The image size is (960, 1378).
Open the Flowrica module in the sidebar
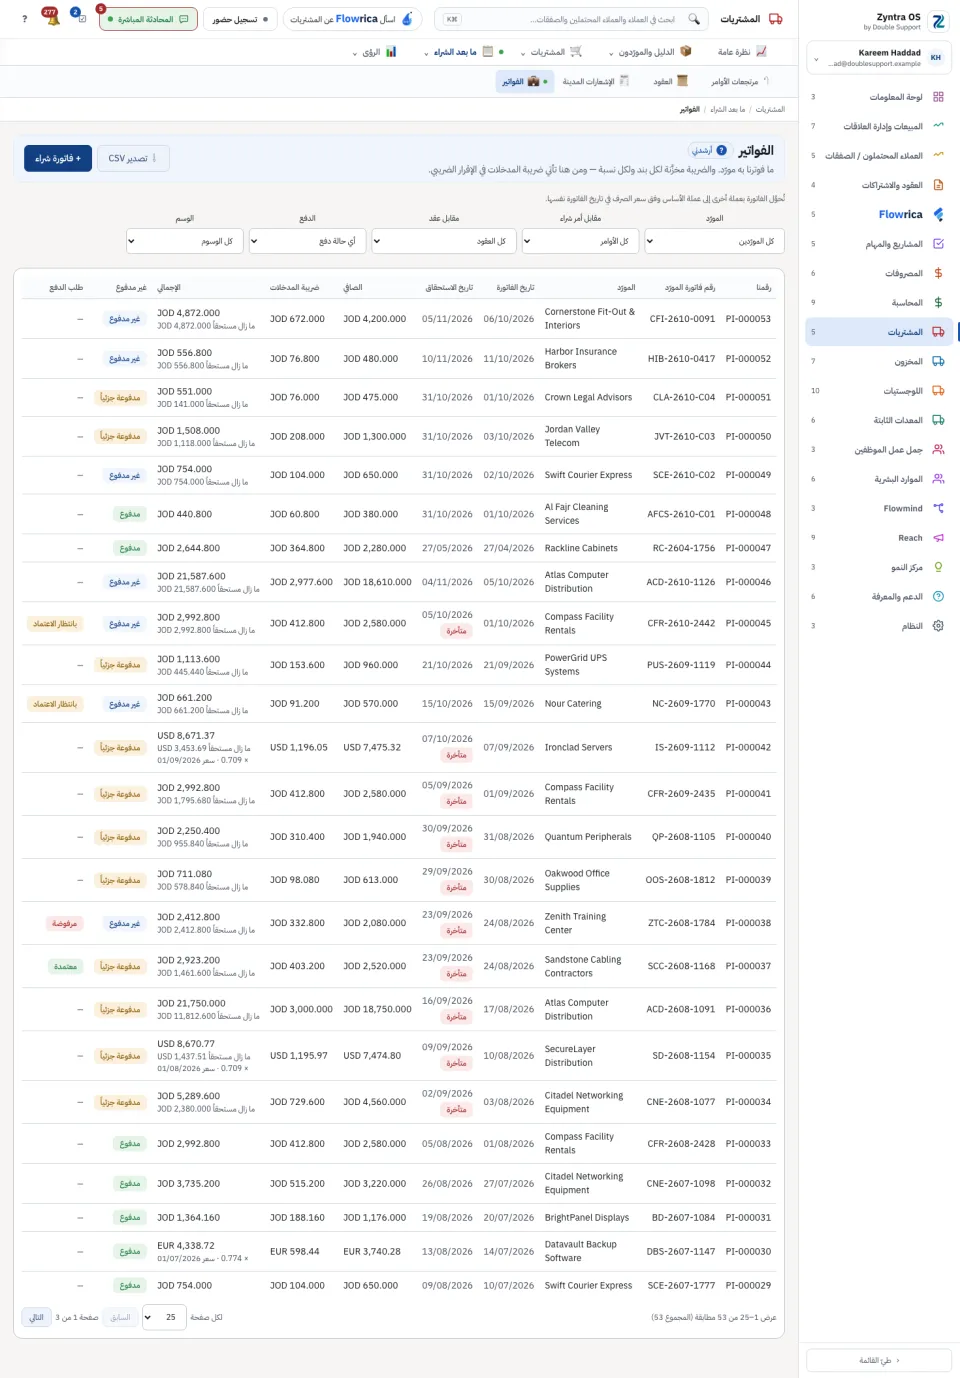pos(879,214)
